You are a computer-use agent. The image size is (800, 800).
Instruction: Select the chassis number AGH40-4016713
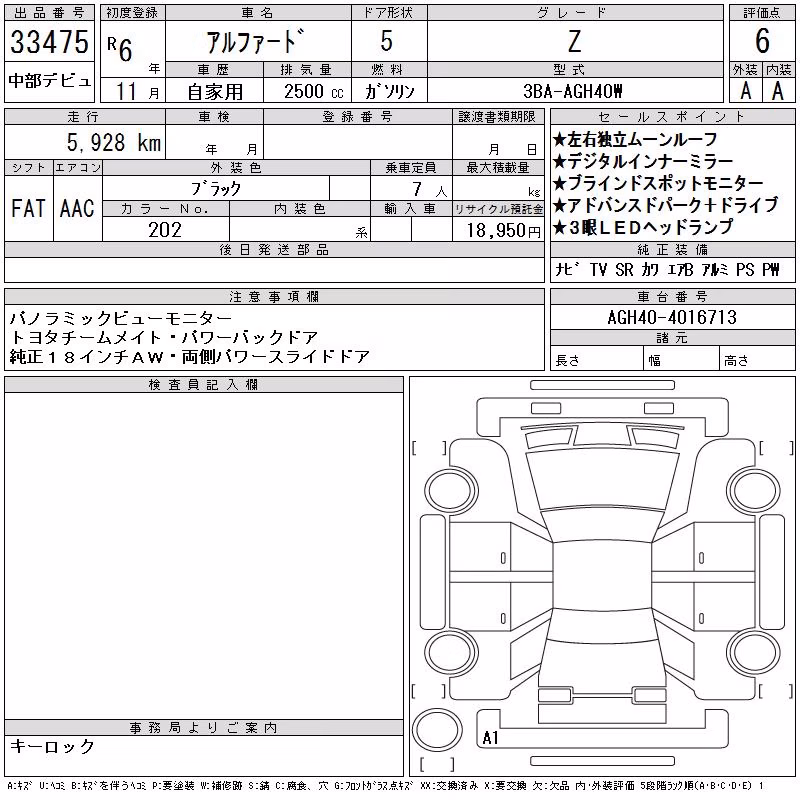tap(672, 317)
